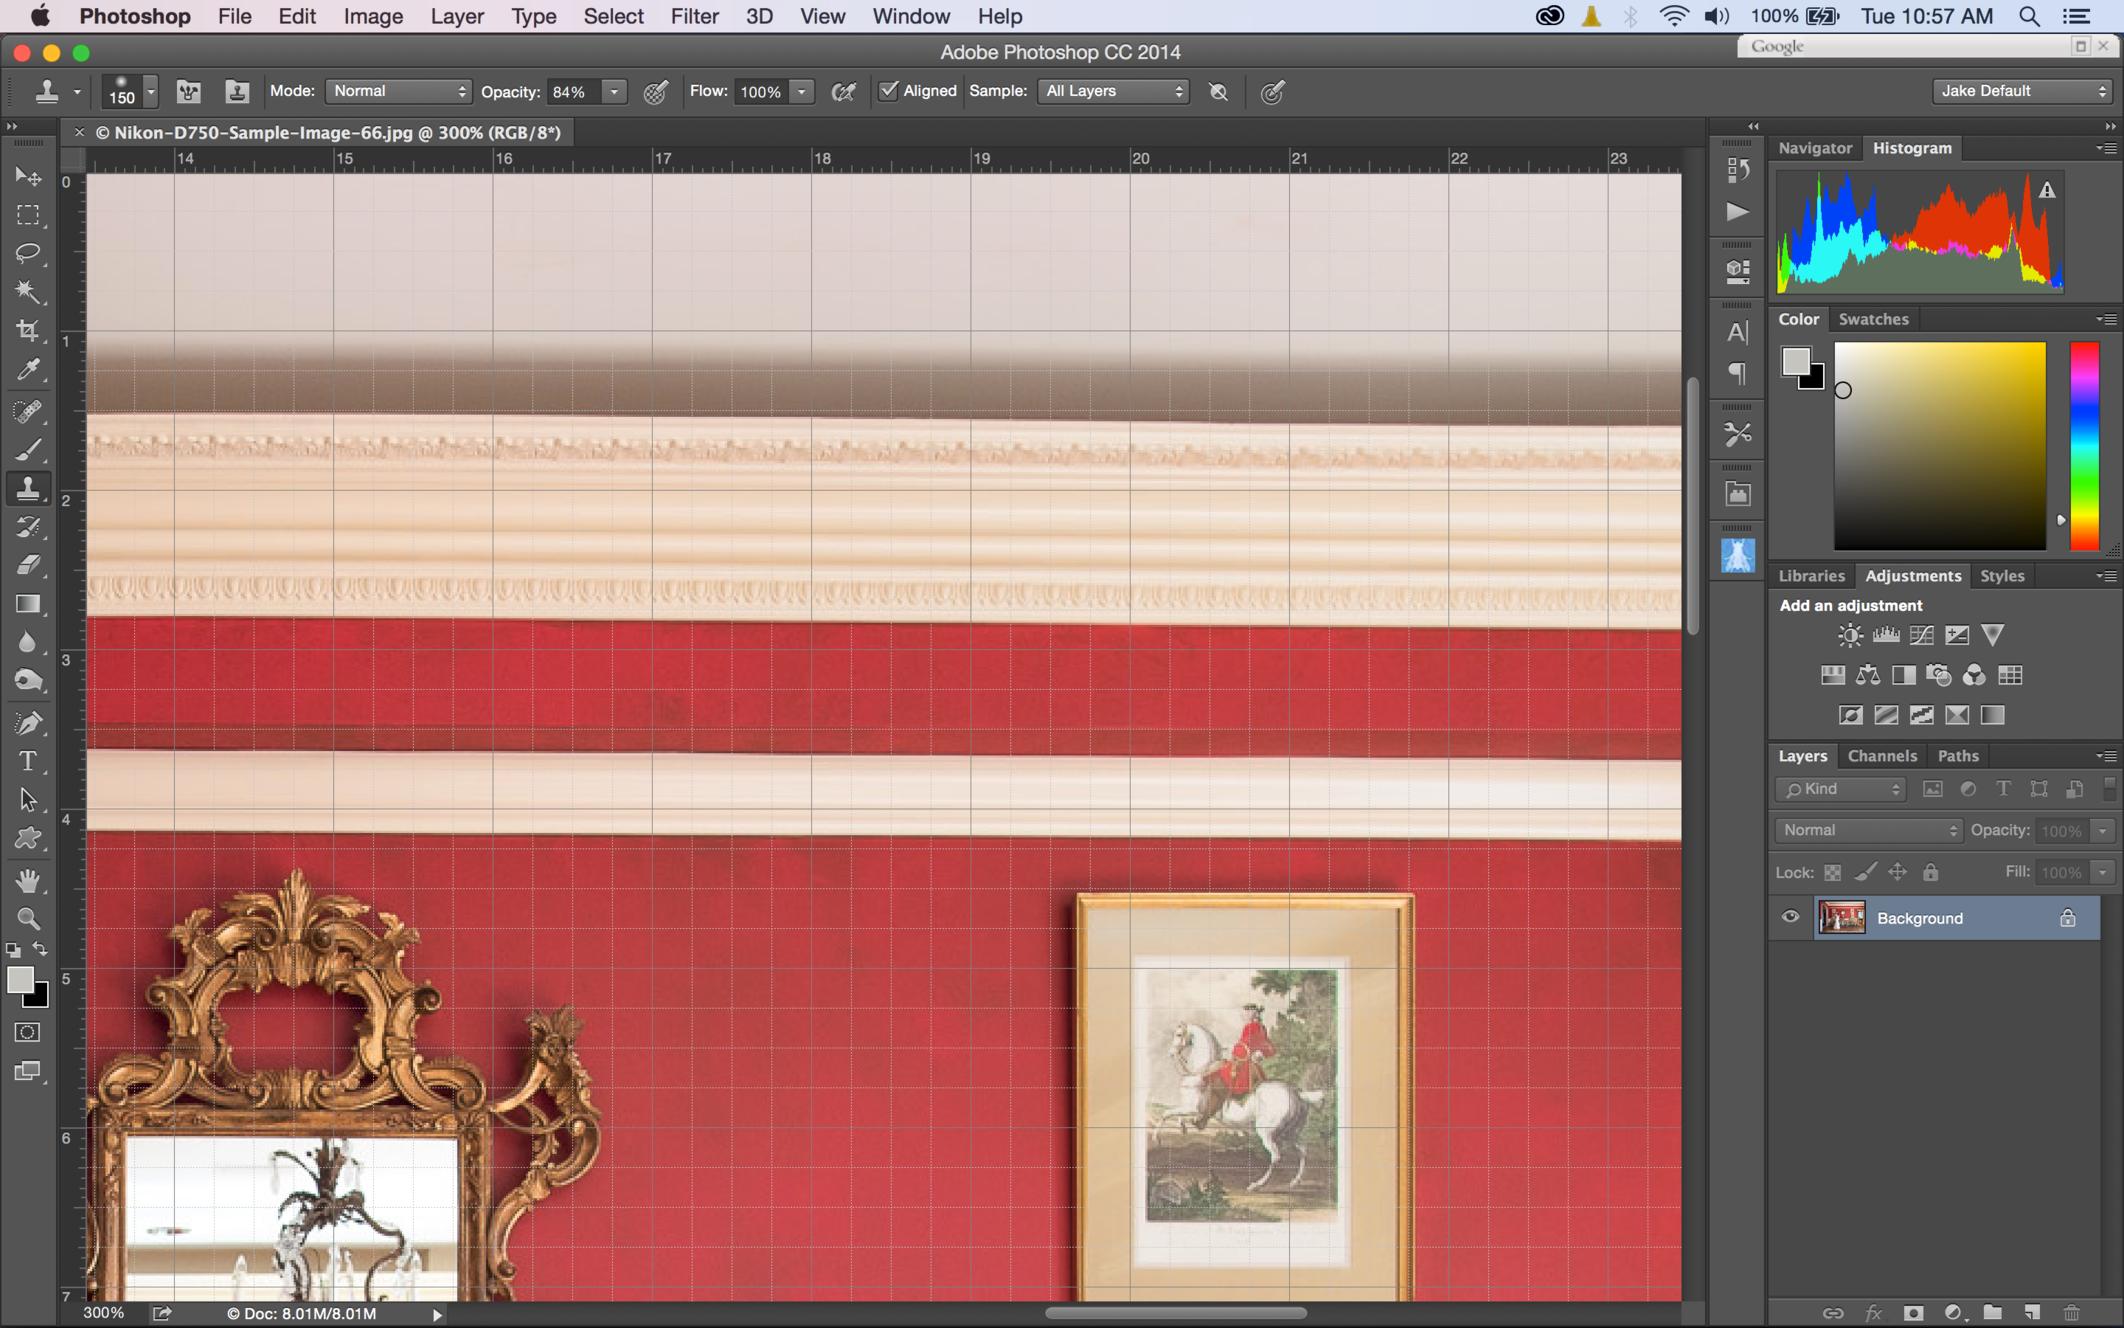Select the Horizontal Type tool

pos(28,762)
